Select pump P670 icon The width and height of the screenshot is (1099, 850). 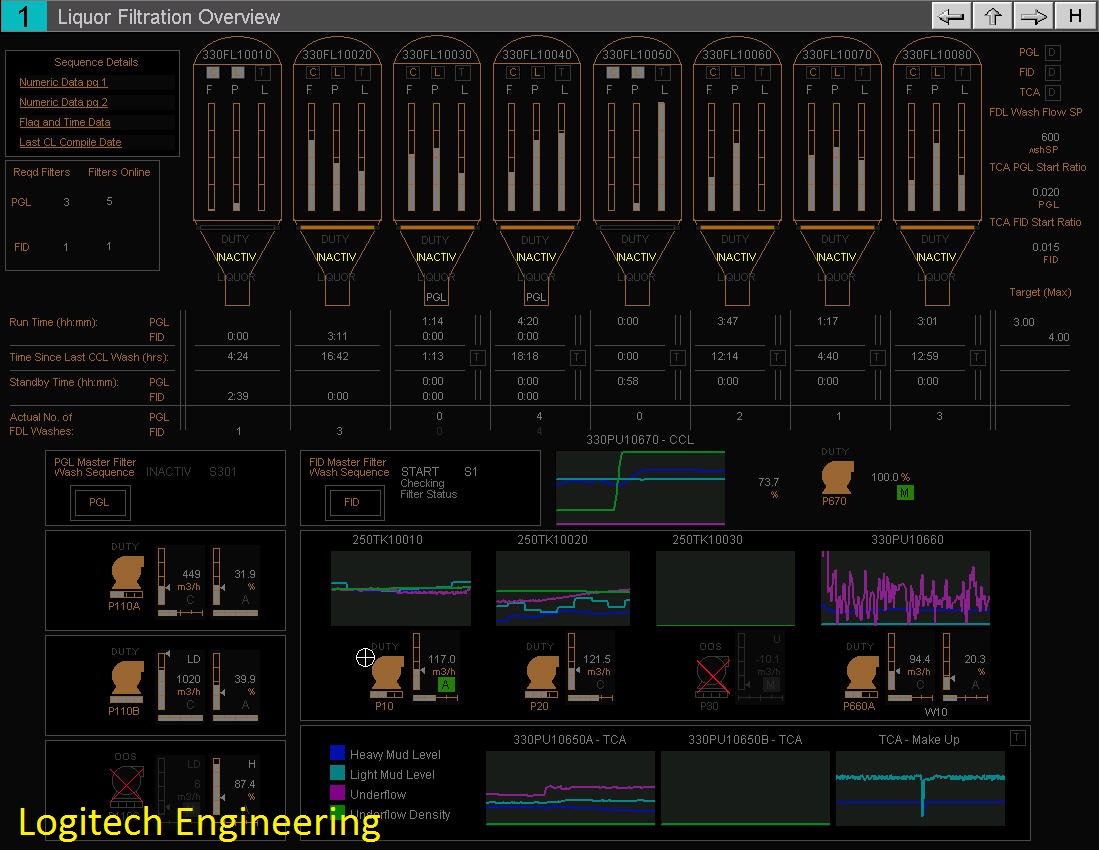838,478
